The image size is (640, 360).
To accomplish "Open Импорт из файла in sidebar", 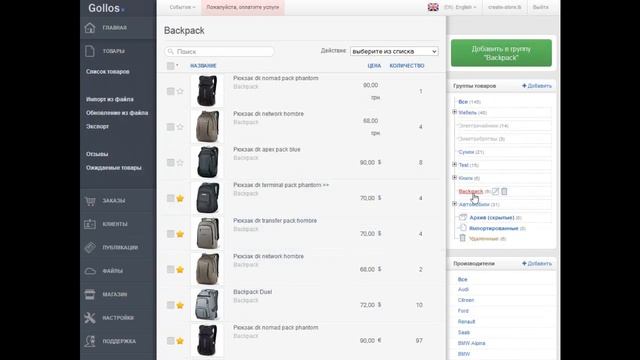I will click(x=110, y=99).
